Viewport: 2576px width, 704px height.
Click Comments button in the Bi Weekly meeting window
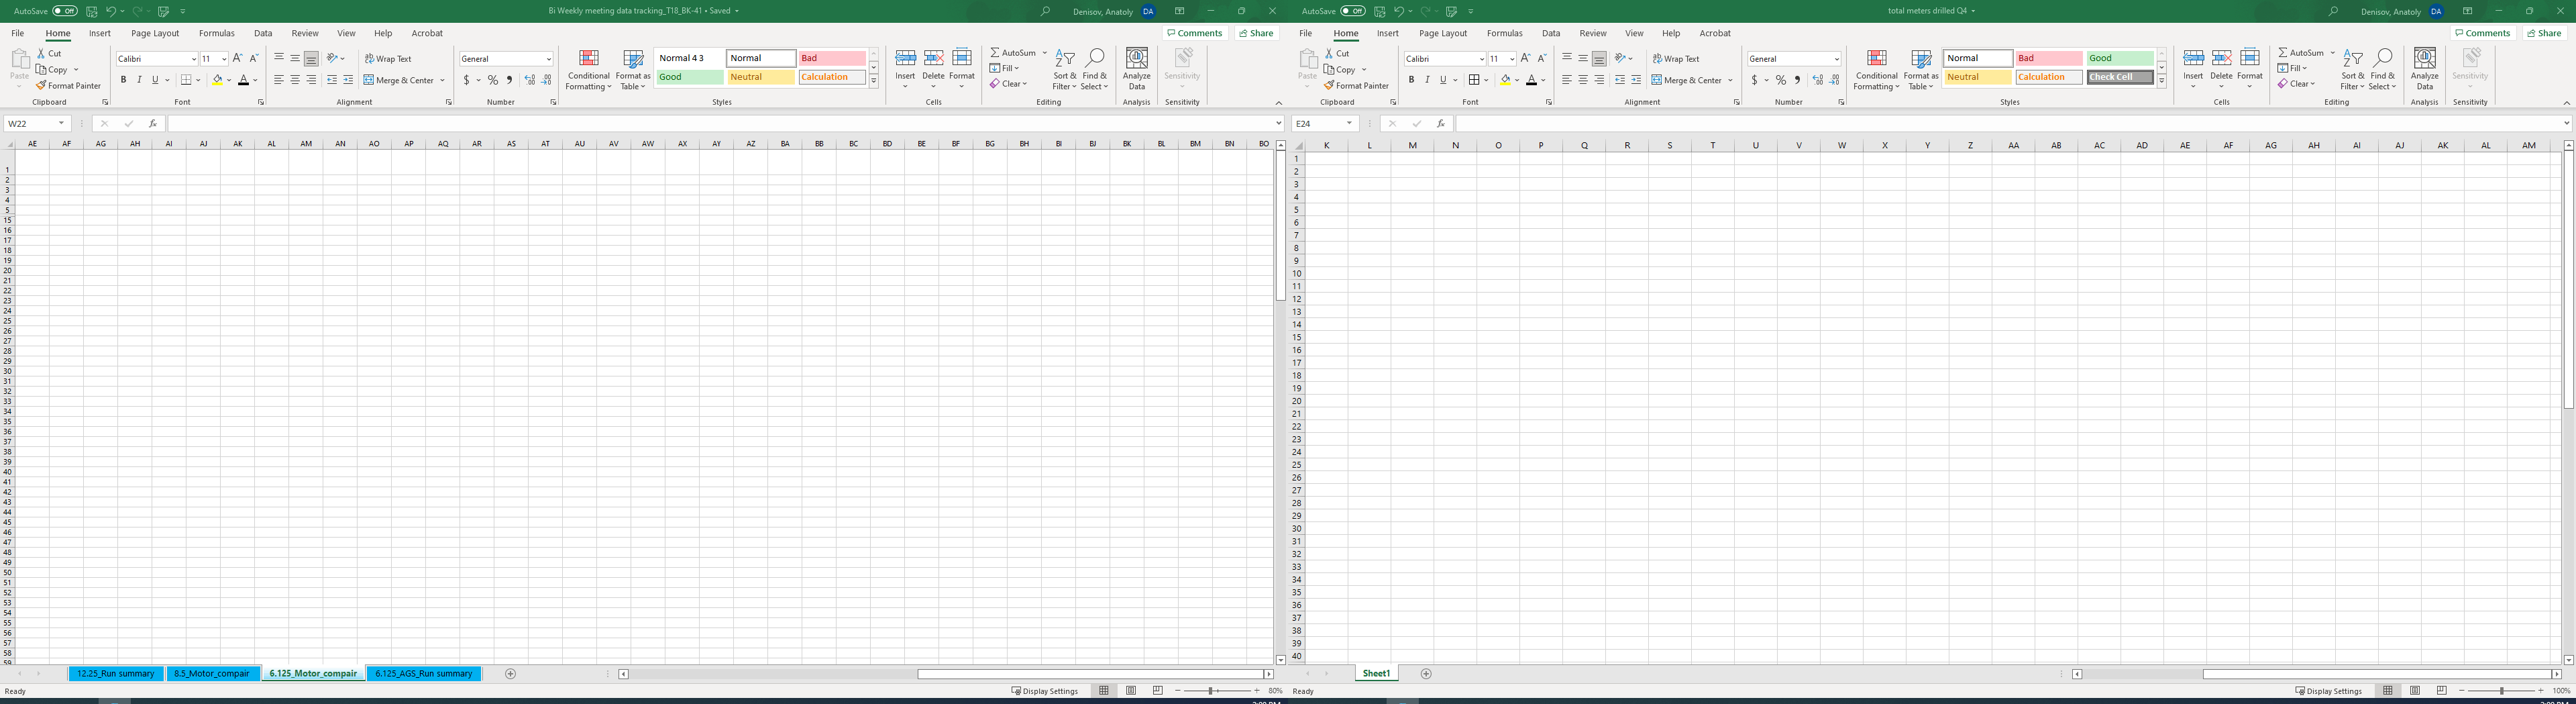pyautogui.click(x=1195, y=34)
